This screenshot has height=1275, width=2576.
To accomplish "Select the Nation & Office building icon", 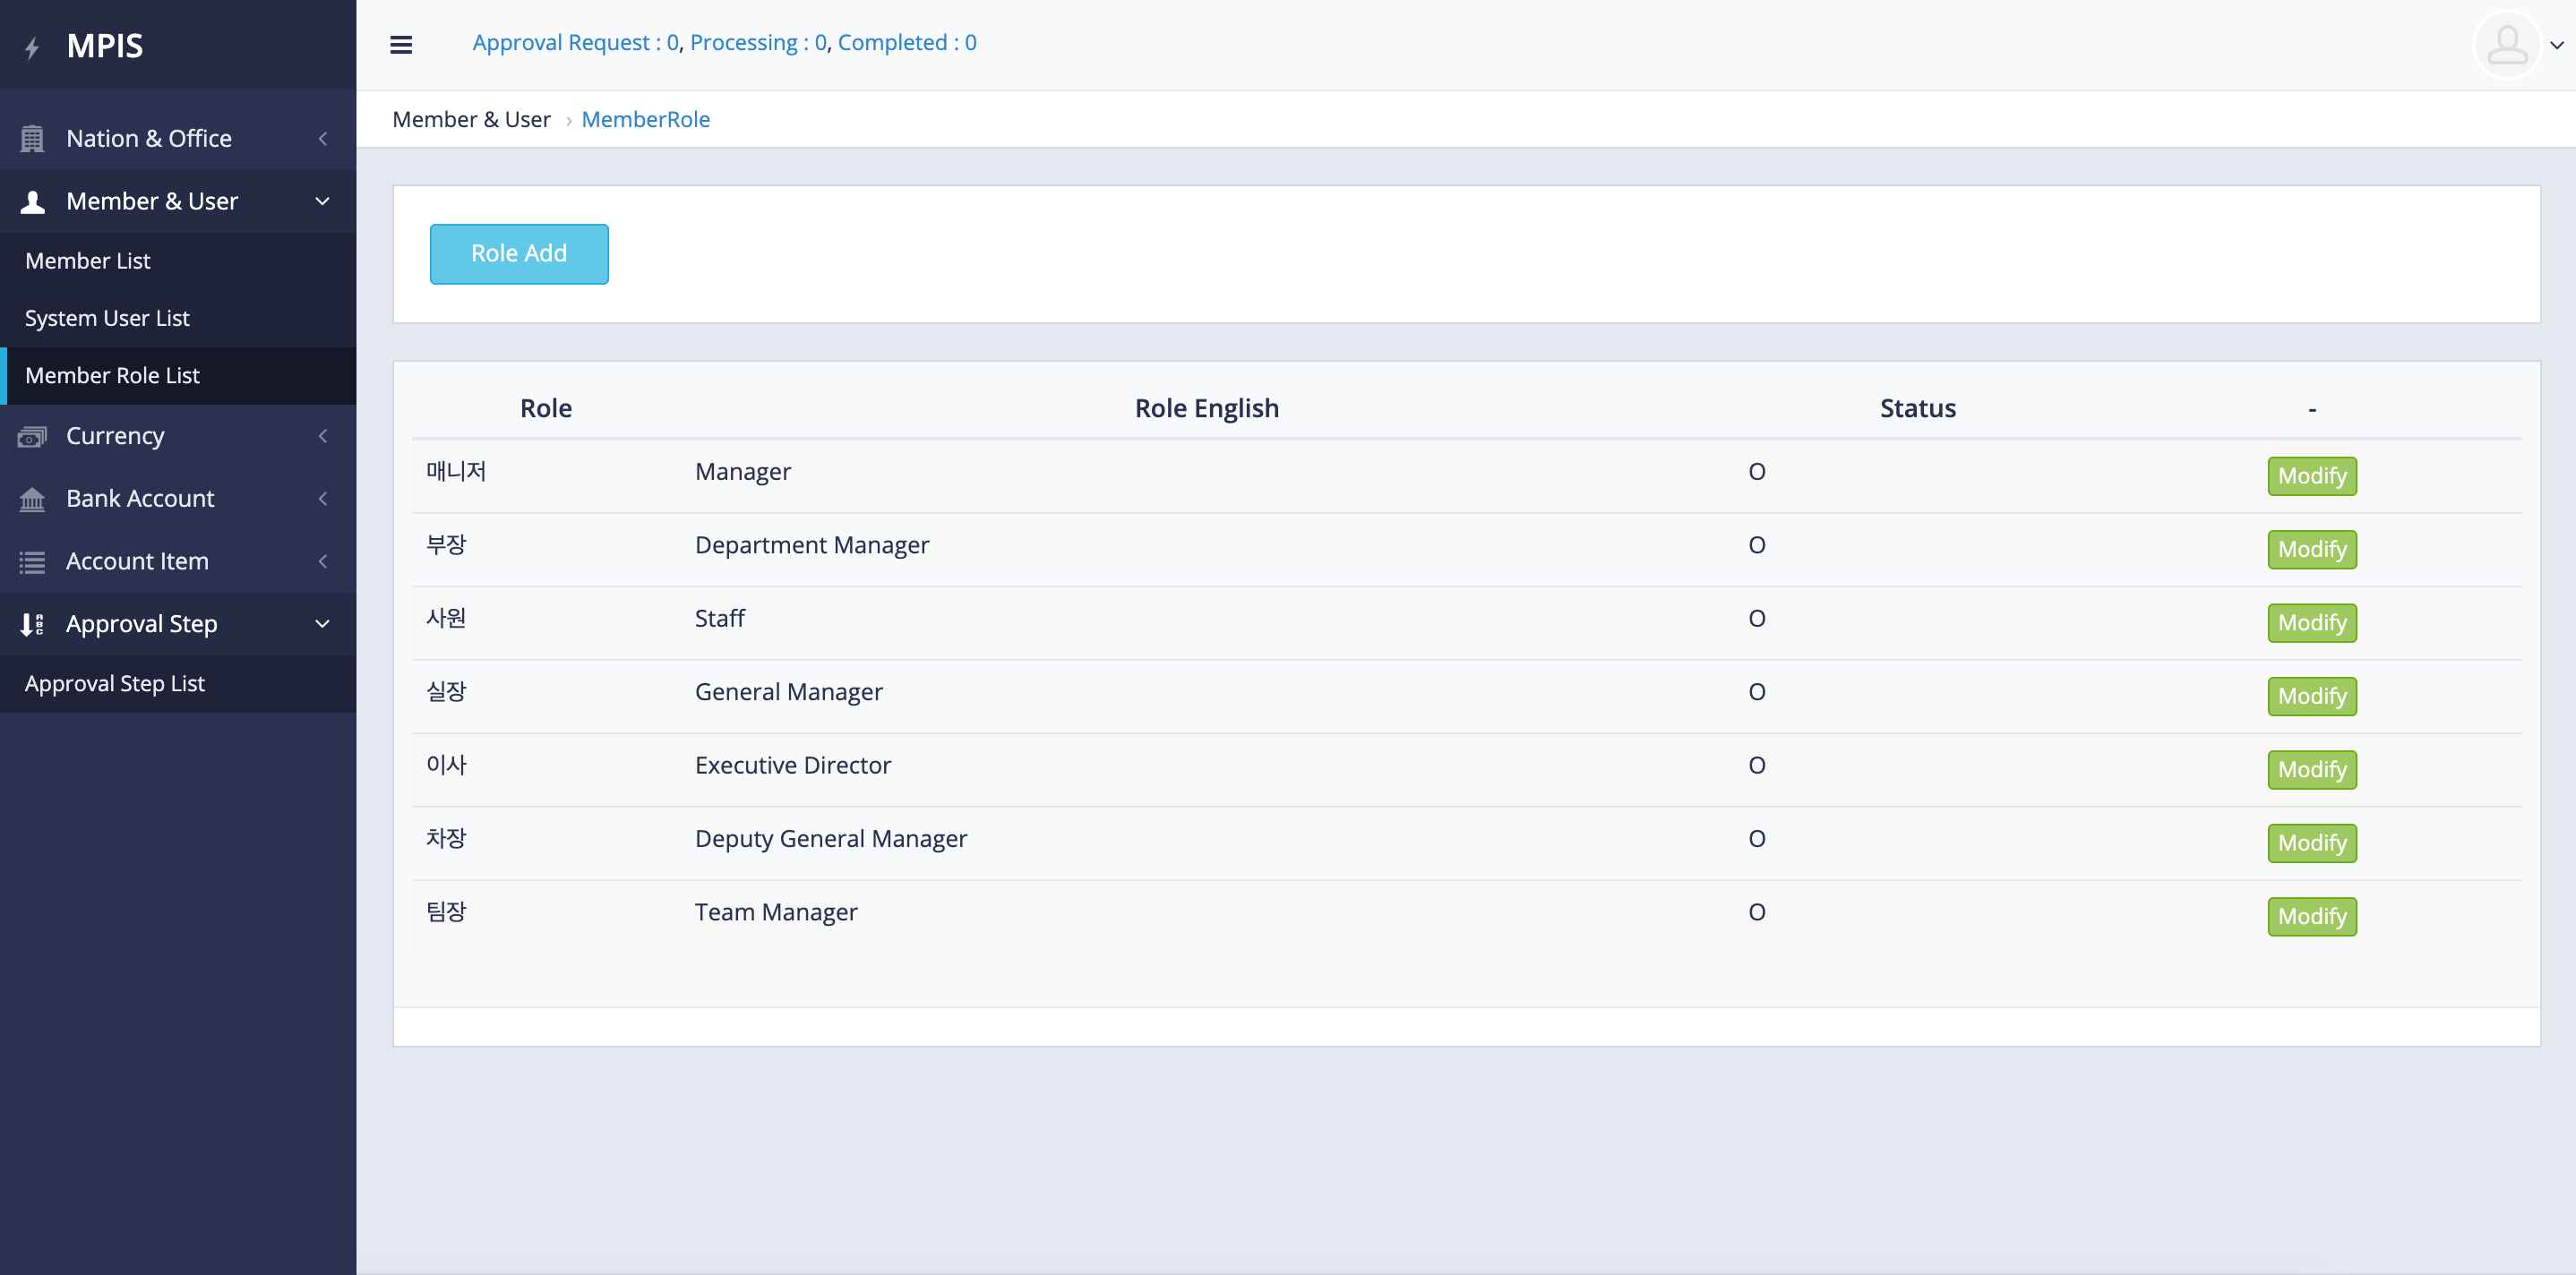I will (x=32, y=138).
